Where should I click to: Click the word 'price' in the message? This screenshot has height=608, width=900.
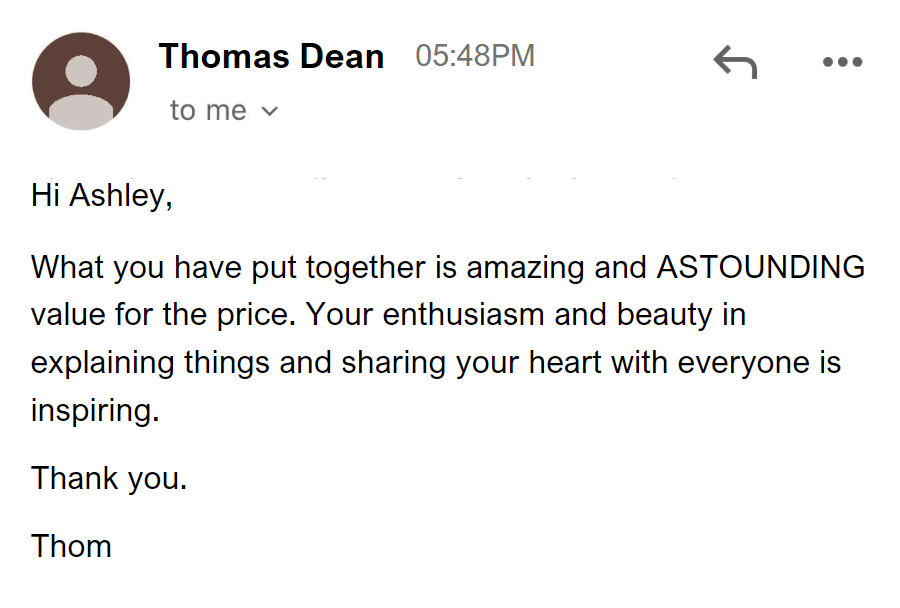(x=253, y=315)
